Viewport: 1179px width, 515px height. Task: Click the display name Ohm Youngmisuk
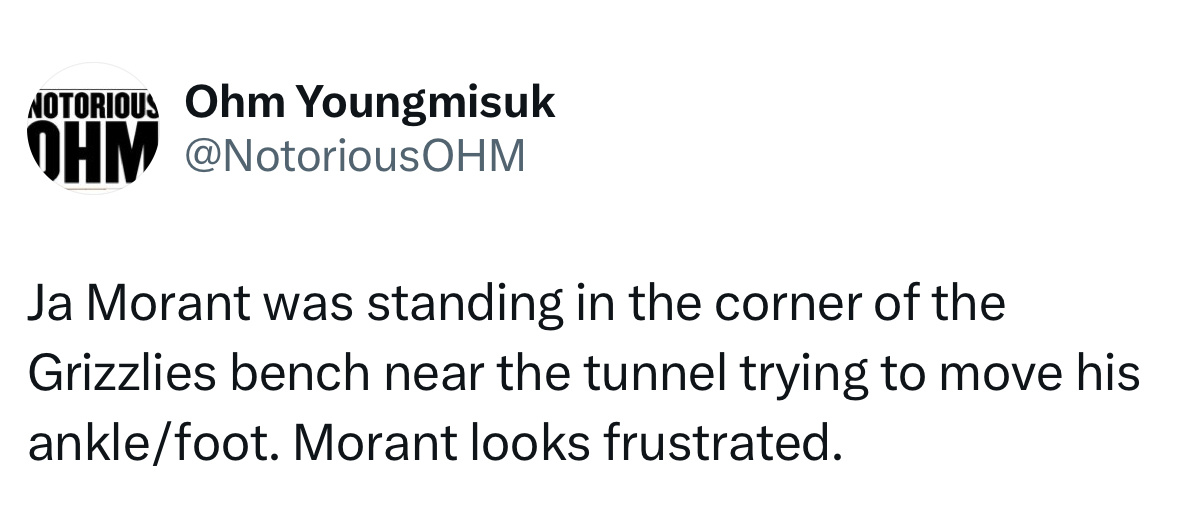370,102
